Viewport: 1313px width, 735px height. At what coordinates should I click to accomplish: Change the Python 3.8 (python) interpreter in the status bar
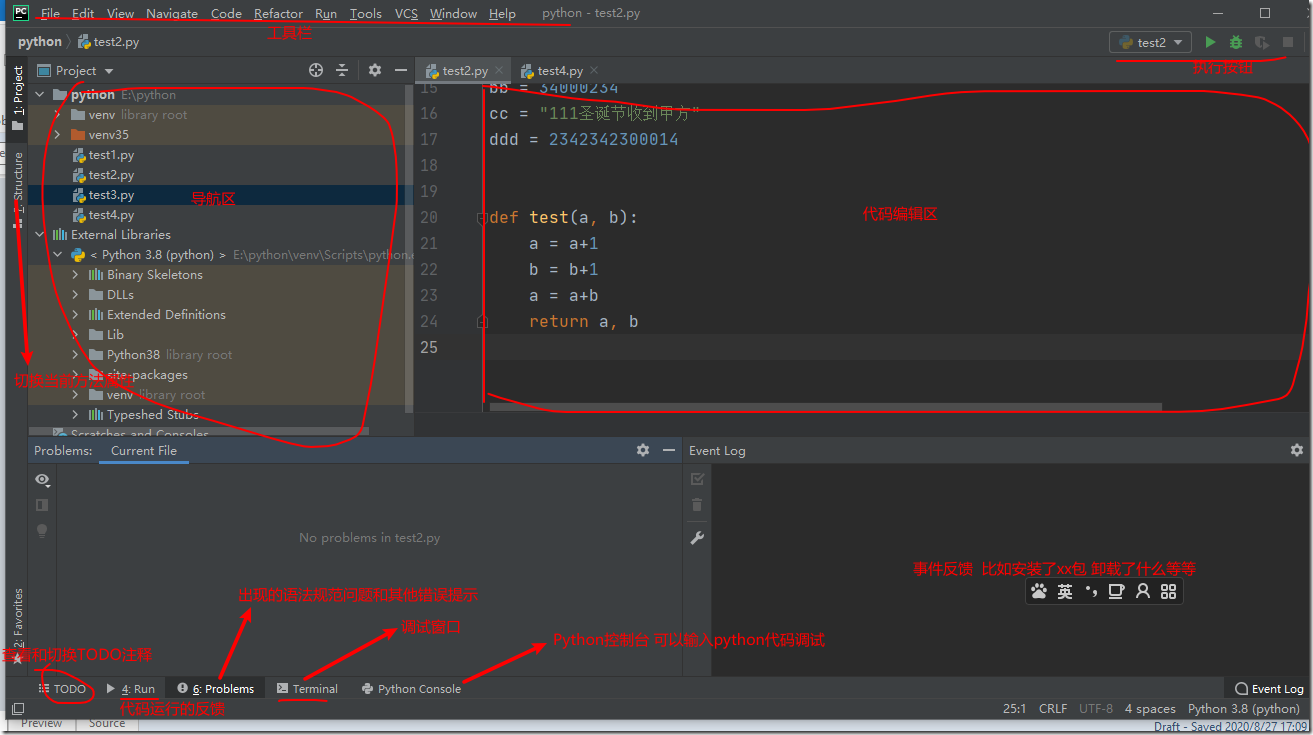tap(1244, 709)
